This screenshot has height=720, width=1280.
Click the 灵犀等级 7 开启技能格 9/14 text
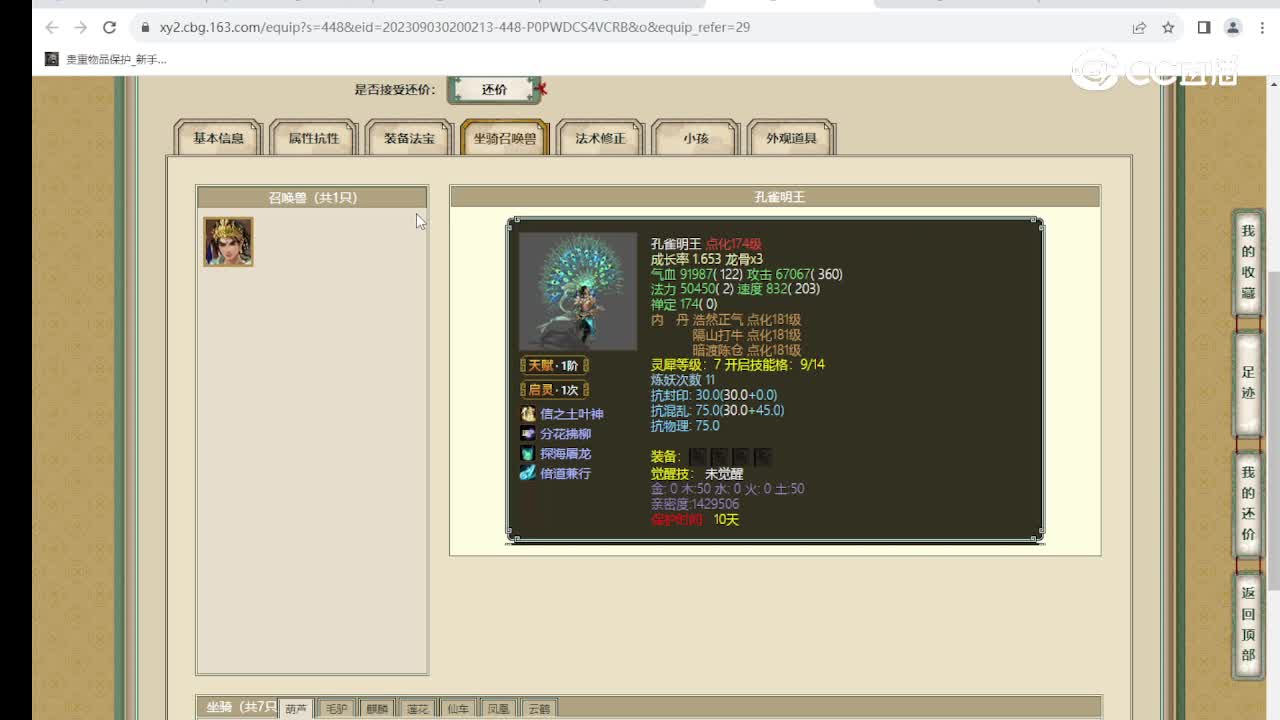(738, 365)
